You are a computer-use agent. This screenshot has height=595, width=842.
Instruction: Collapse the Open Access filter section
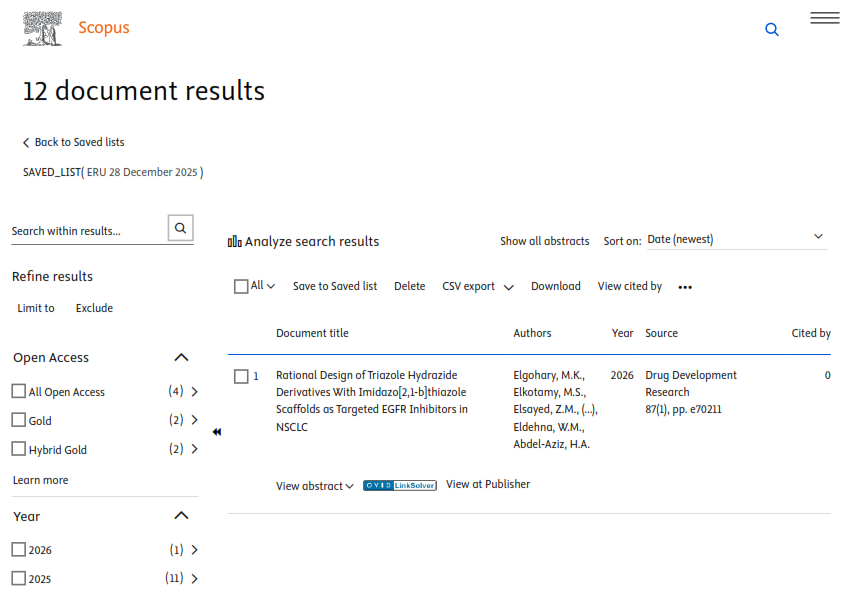point(181,357)
